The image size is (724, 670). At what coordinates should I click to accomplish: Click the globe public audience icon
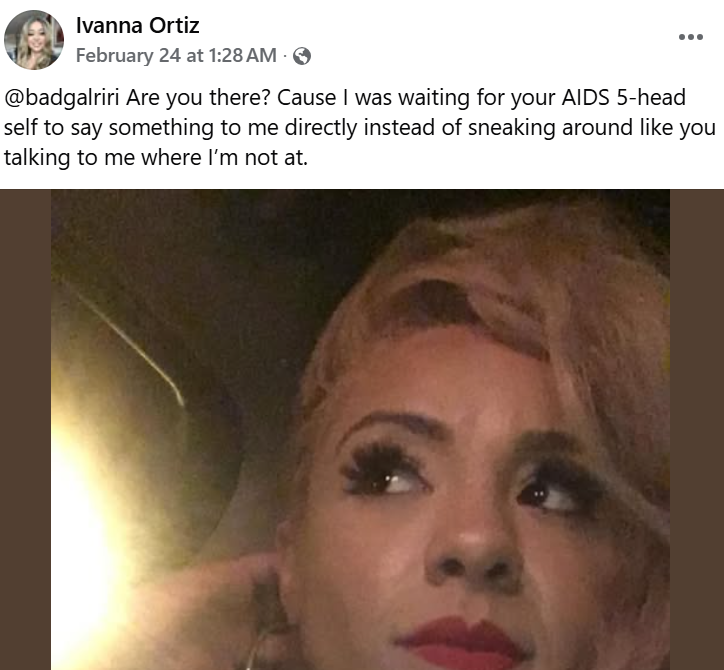[x=301, y=56]
